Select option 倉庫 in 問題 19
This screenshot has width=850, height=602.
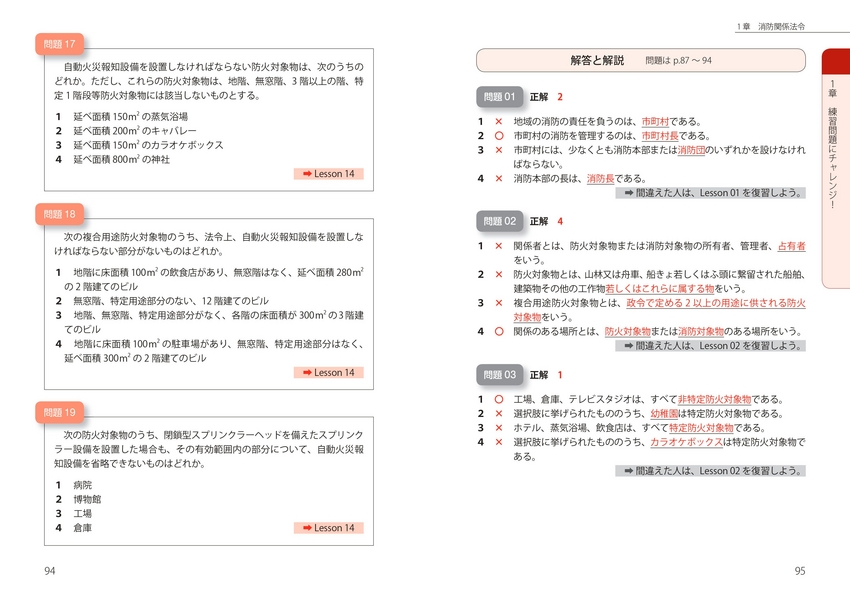click(74, 528)
